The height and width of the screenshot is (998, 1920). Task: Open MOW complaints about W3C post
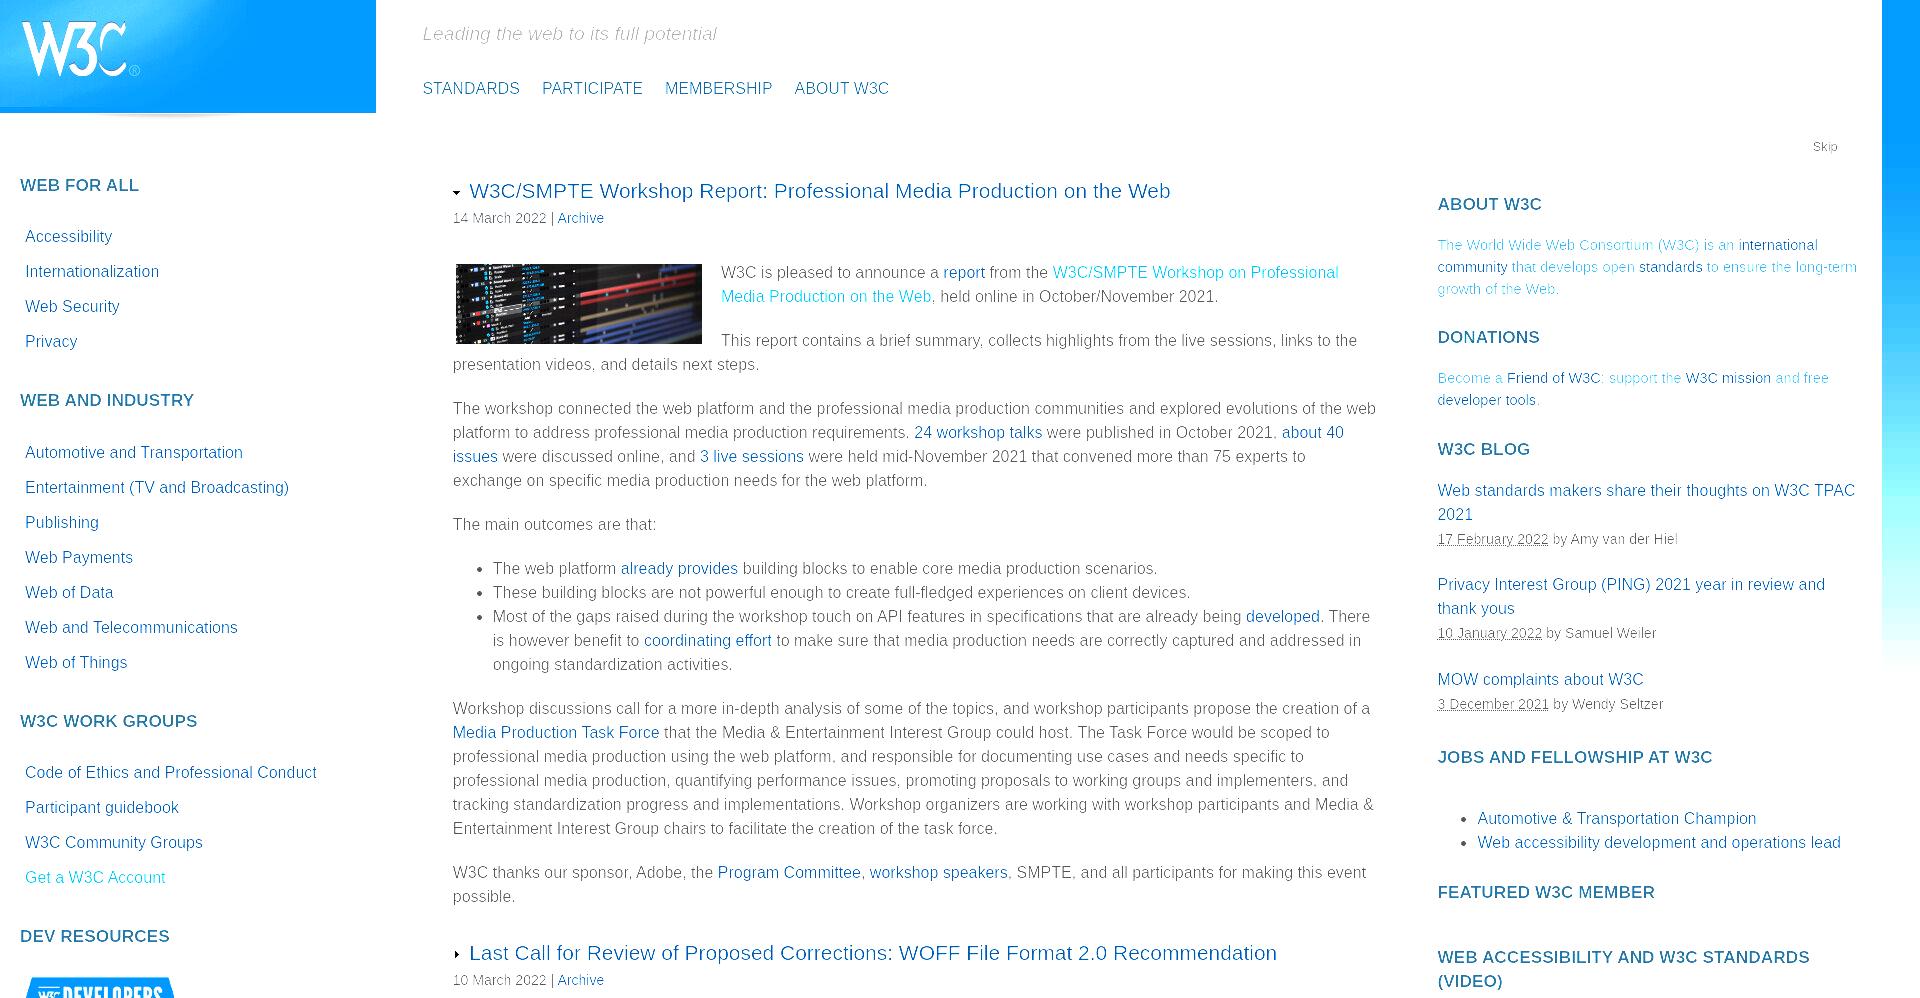click(x=1541, y=679)
